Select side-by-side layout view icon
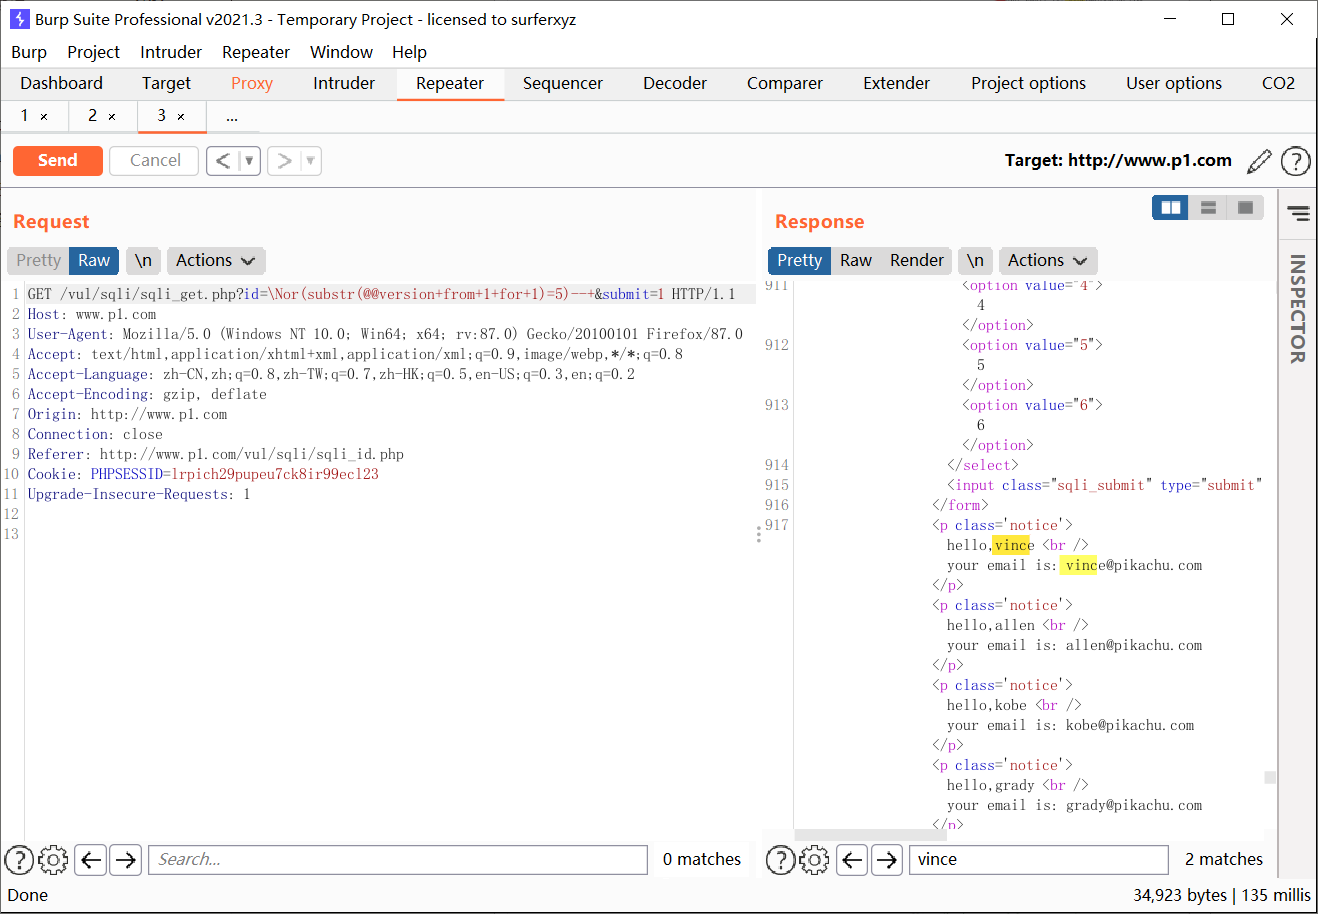Image resolution: width=1318 pixels, height=914 pixels. (x=1171, y=208)
